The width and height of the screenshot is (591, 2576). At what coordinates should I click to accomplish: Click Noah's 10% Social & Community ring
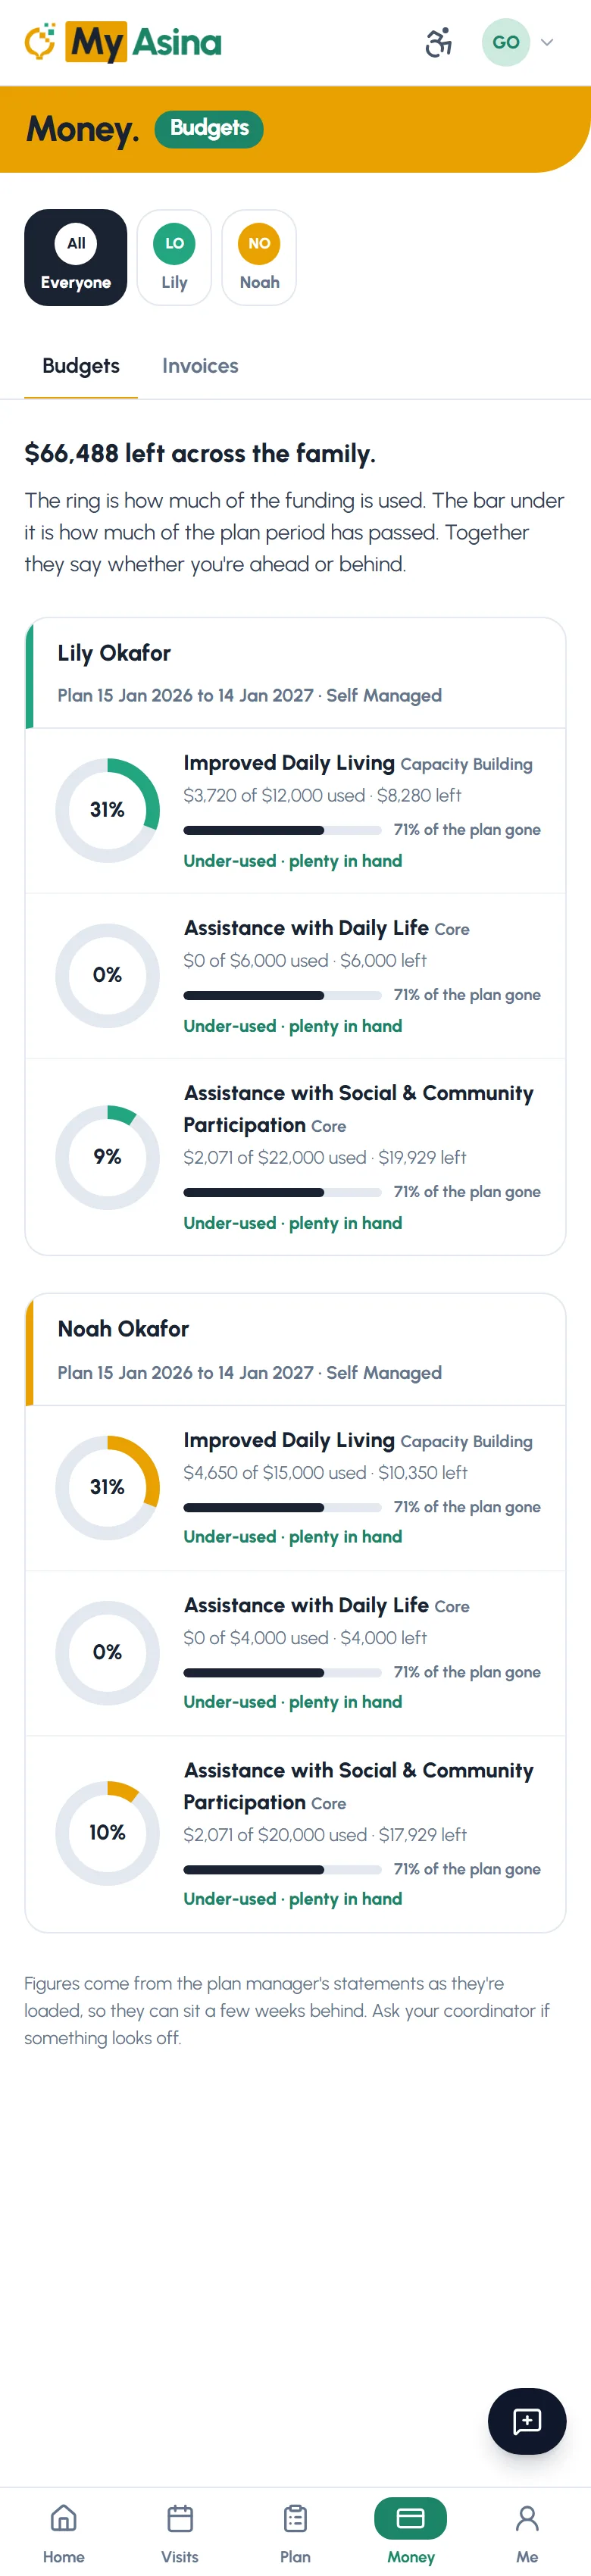click(107, 1832)
